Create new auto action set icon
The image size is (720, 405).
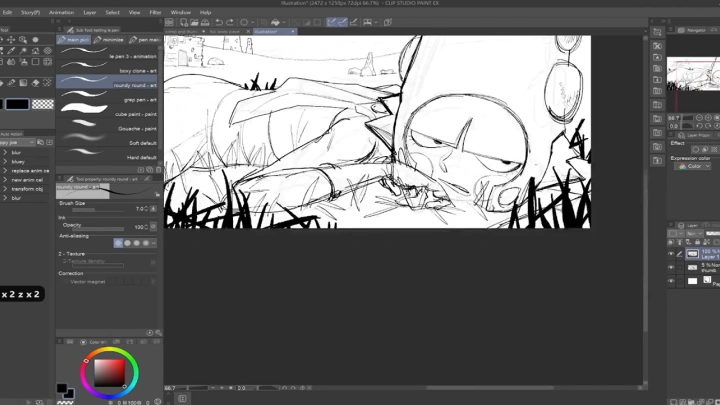pos(40,142)
